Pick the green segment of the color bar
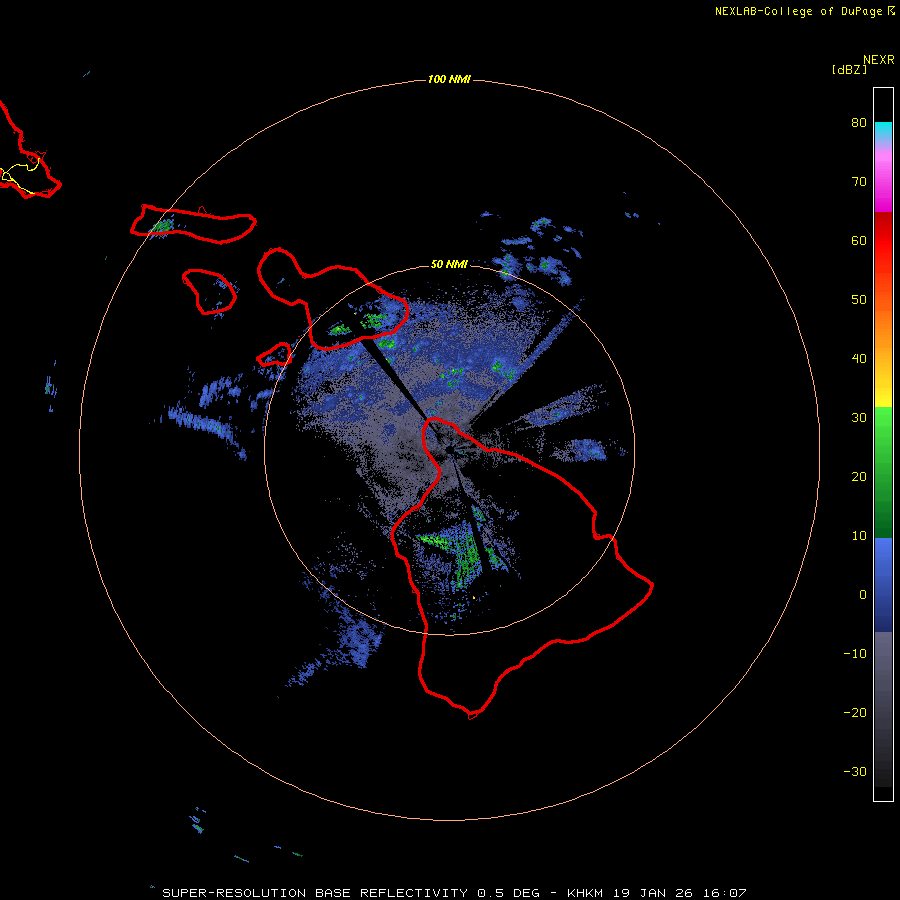Screen dimensions: 900x900 point(883,472)
